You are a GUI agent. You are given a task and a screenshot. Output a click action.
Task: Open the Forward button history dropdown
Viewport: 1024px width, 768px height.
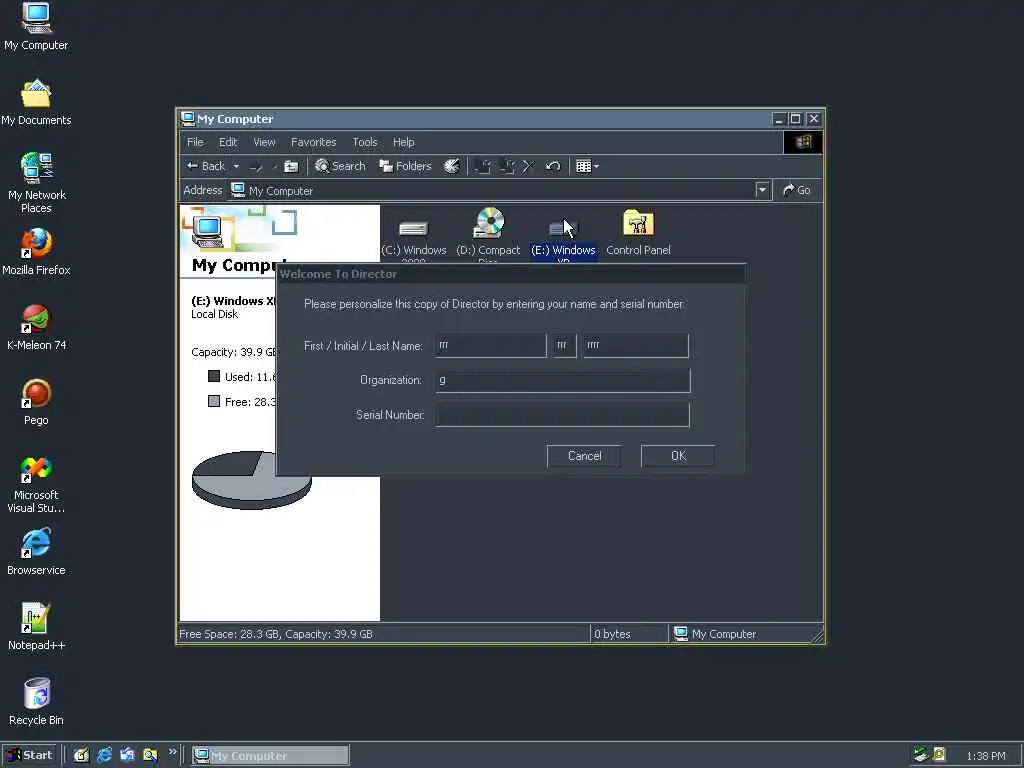click(x=274, y=167)
